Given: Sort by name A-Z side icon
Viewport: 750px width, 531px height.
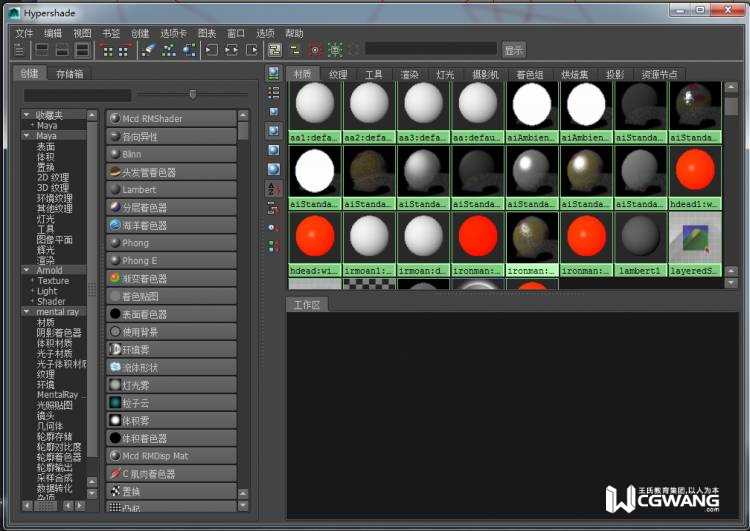Looking at the screenshot, I should 274,188.
